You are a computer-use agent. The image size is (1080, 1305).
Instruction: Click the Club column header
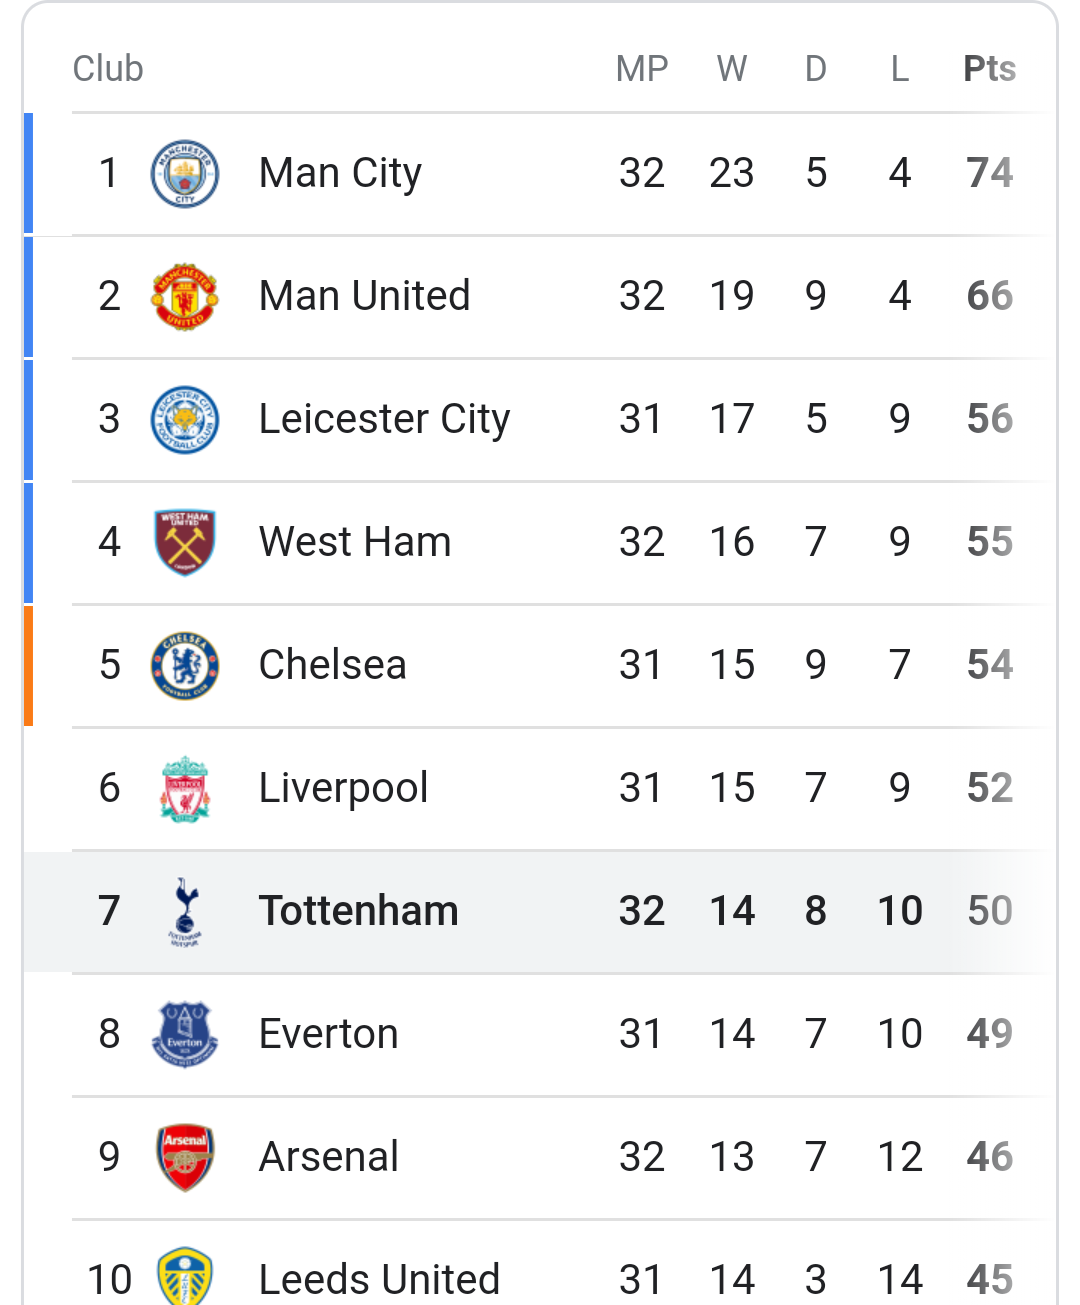tap(108, 69)
